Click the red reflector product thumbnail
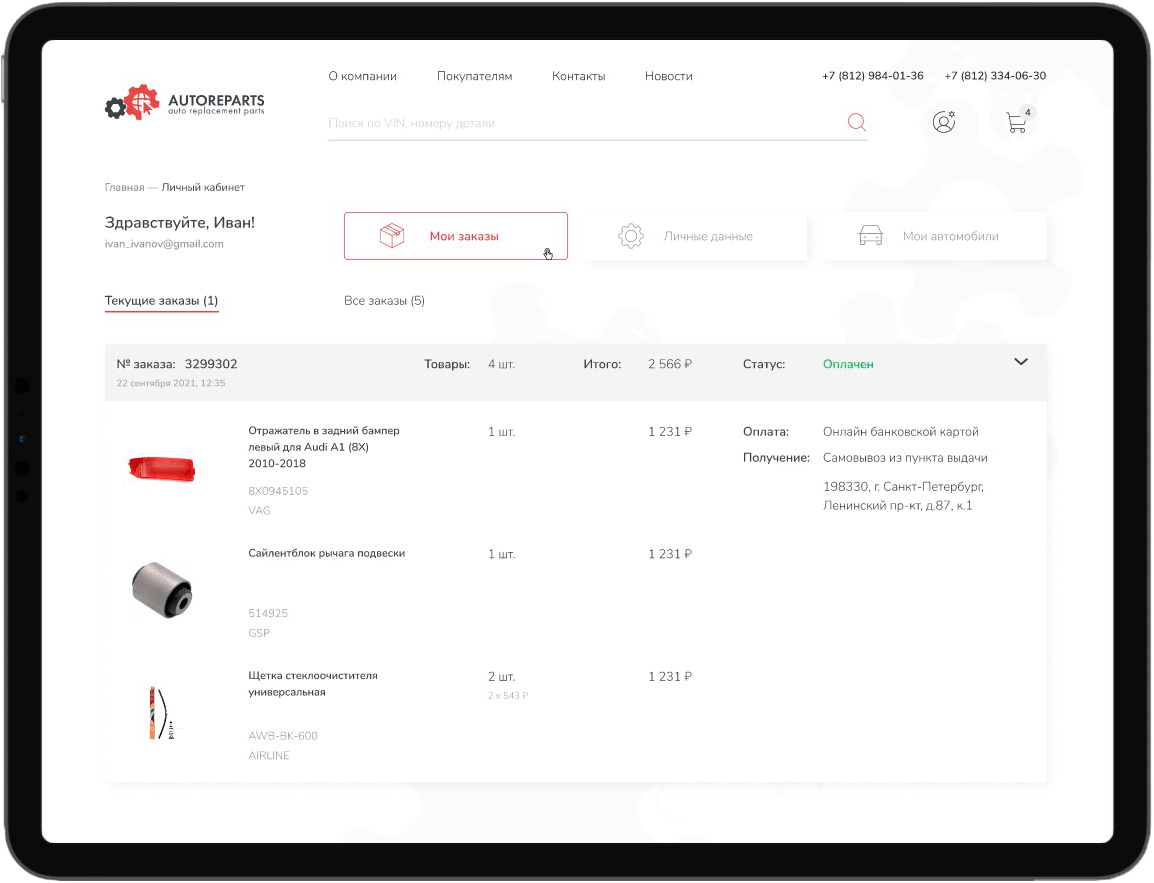The height and width of the screenshot is (883, 1154). [162, 469]
